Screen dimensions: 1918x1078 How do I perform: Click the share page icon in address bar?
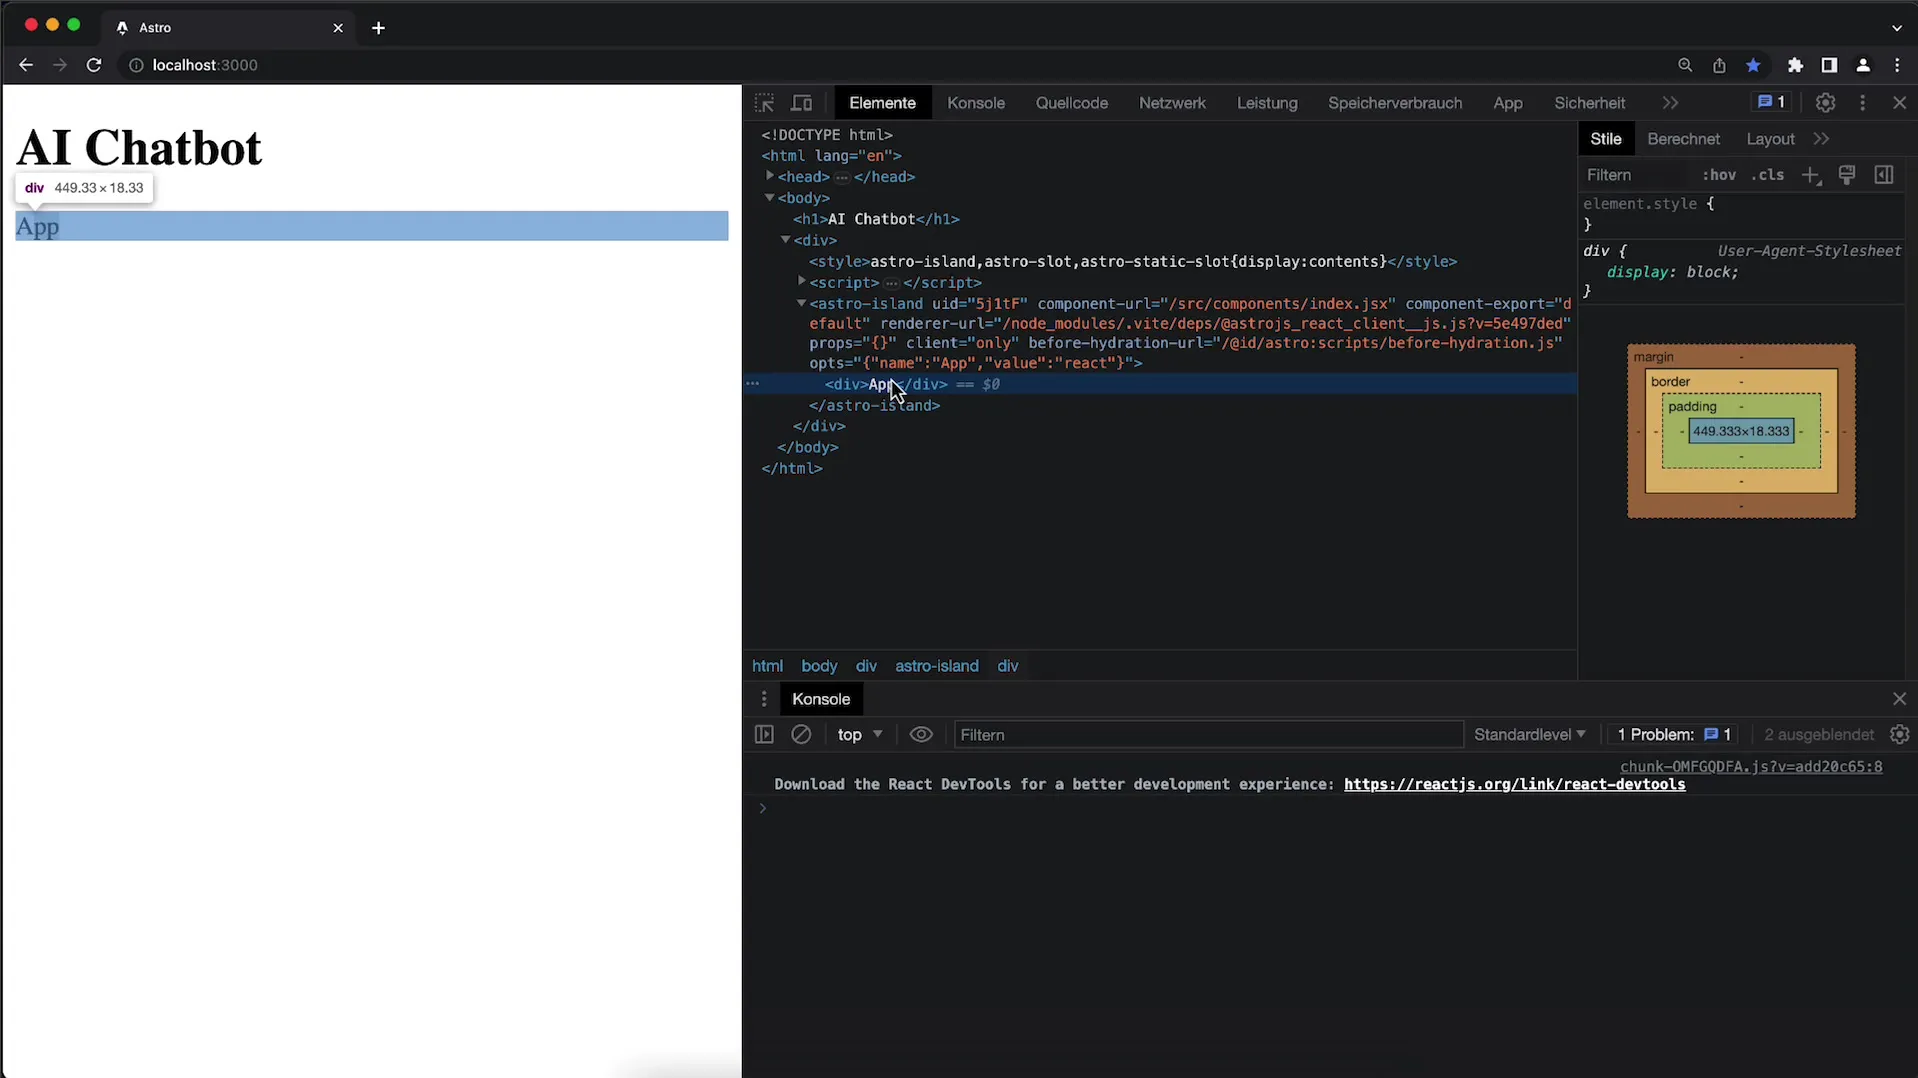point(1719,65)
